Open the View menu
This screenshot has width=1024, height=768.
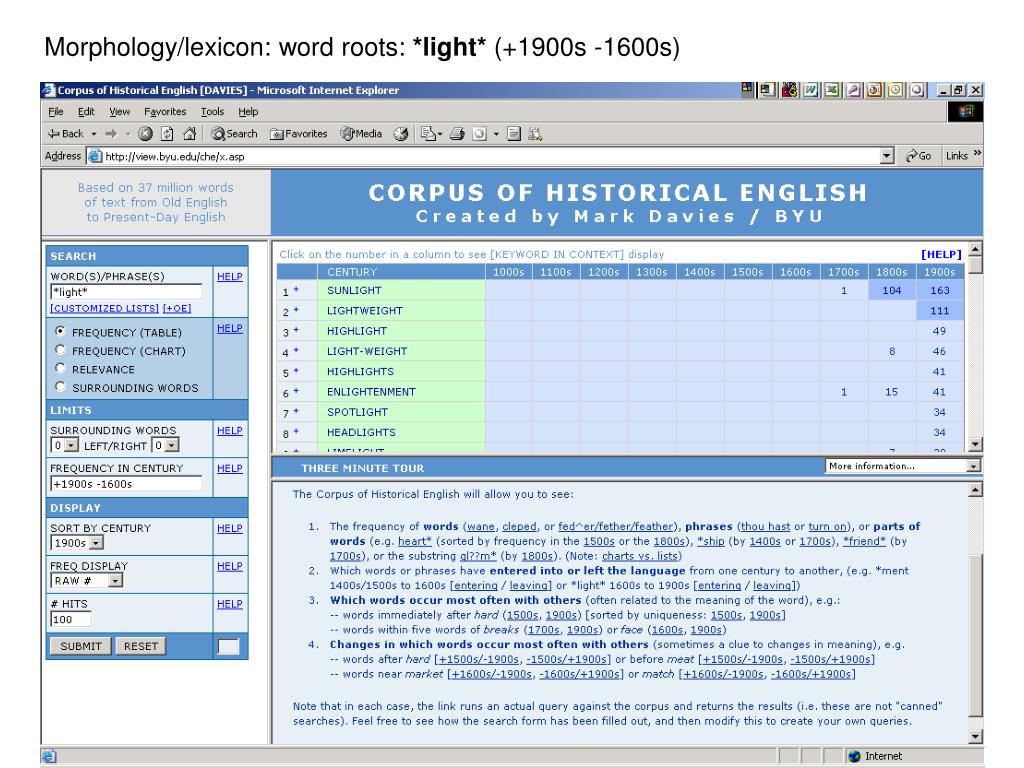tap(120, 112)
